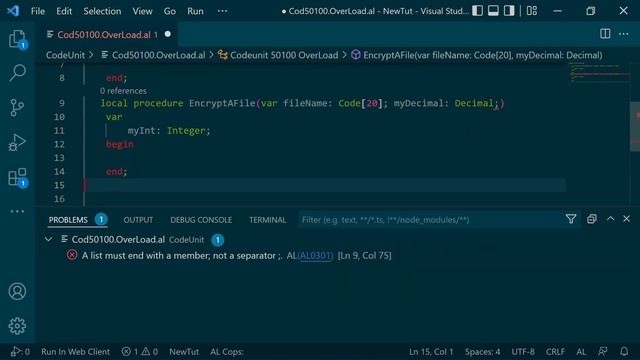Click the 0 references code lens

(123, 91)
